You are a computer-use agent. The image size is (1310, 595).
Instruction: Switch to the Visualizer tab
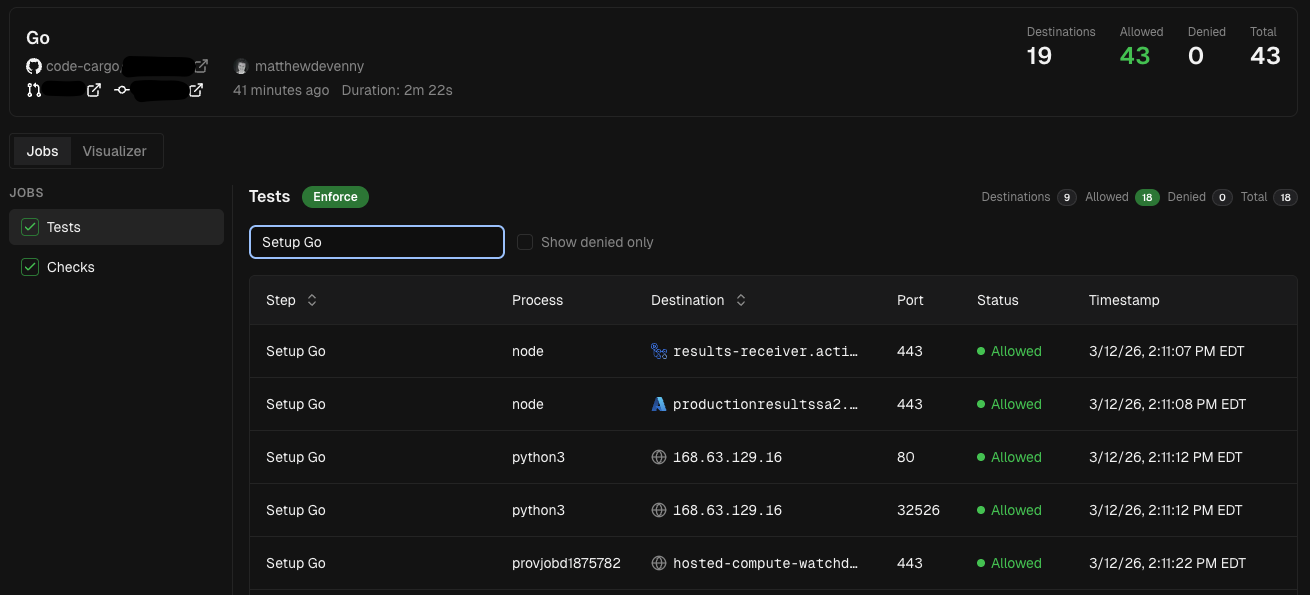[x=114, y=151]
